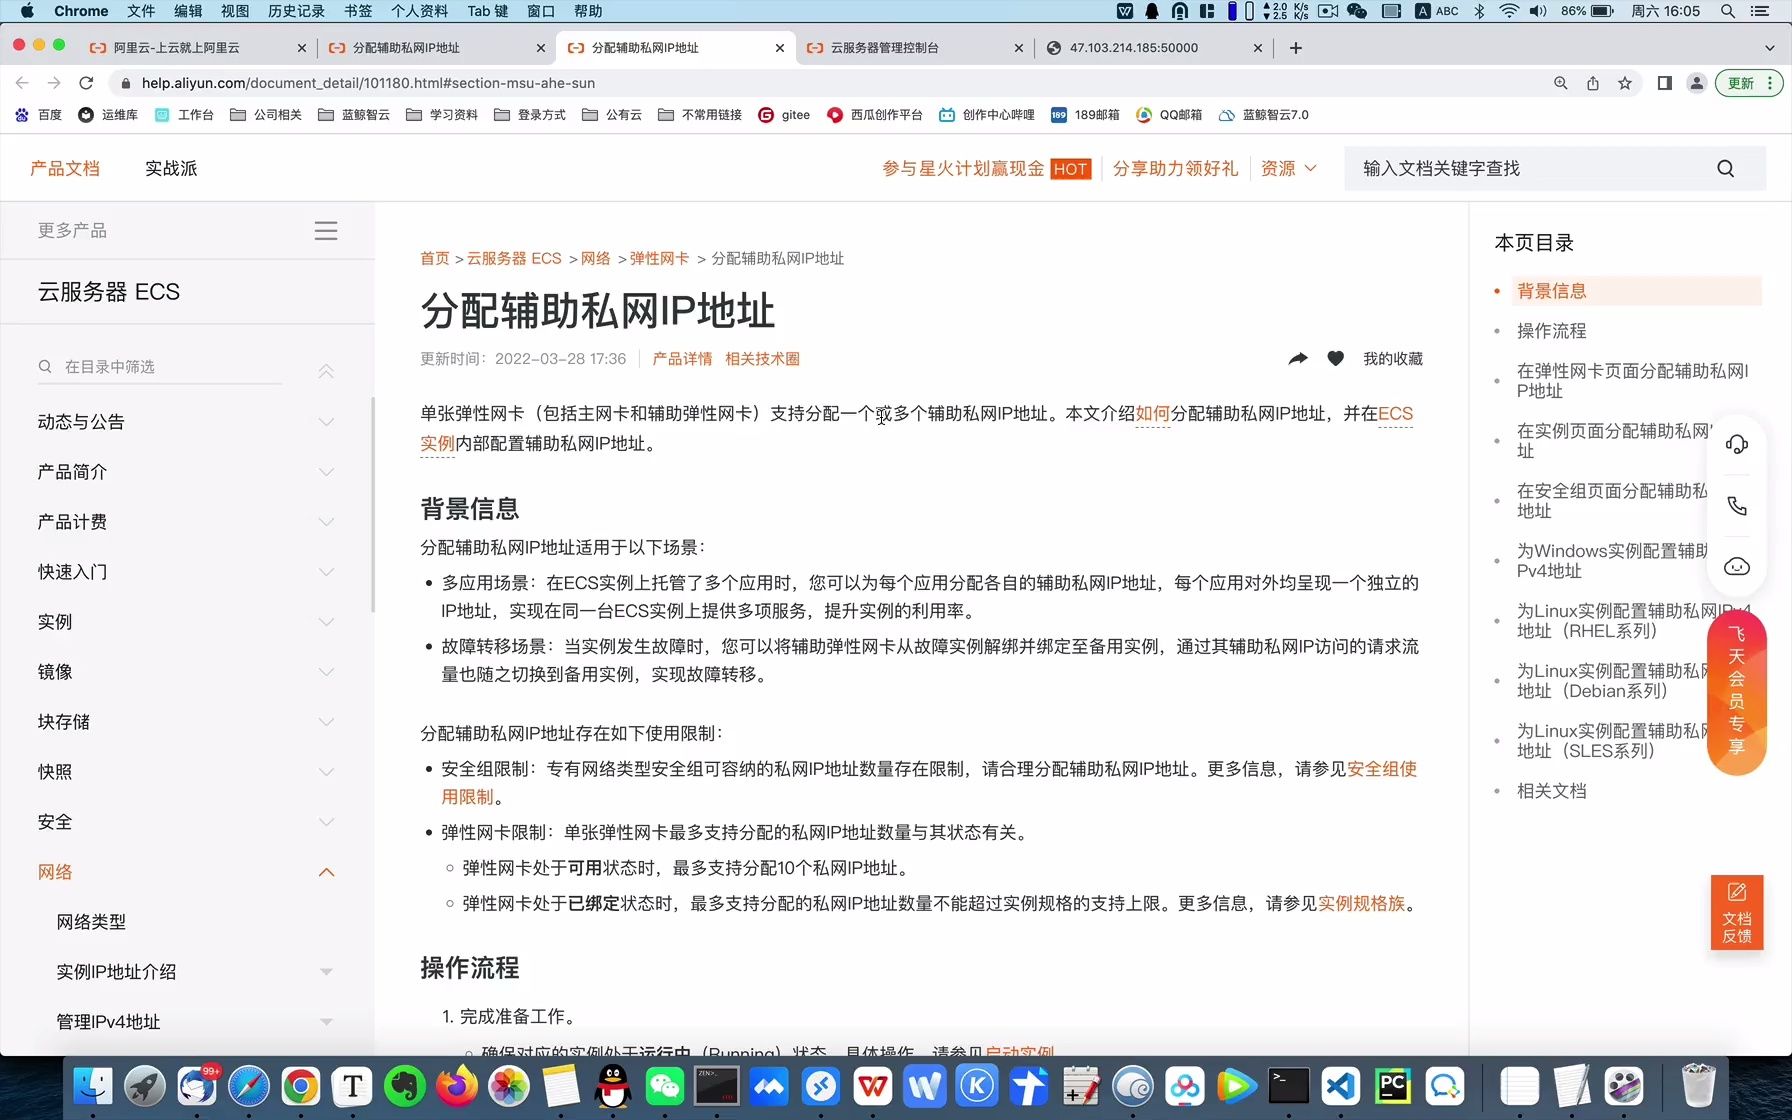The height and width of the screenshot is (1120, 1792).
Task: Open Visual Studio Code from the Dock
Action: [1341, 1086]
